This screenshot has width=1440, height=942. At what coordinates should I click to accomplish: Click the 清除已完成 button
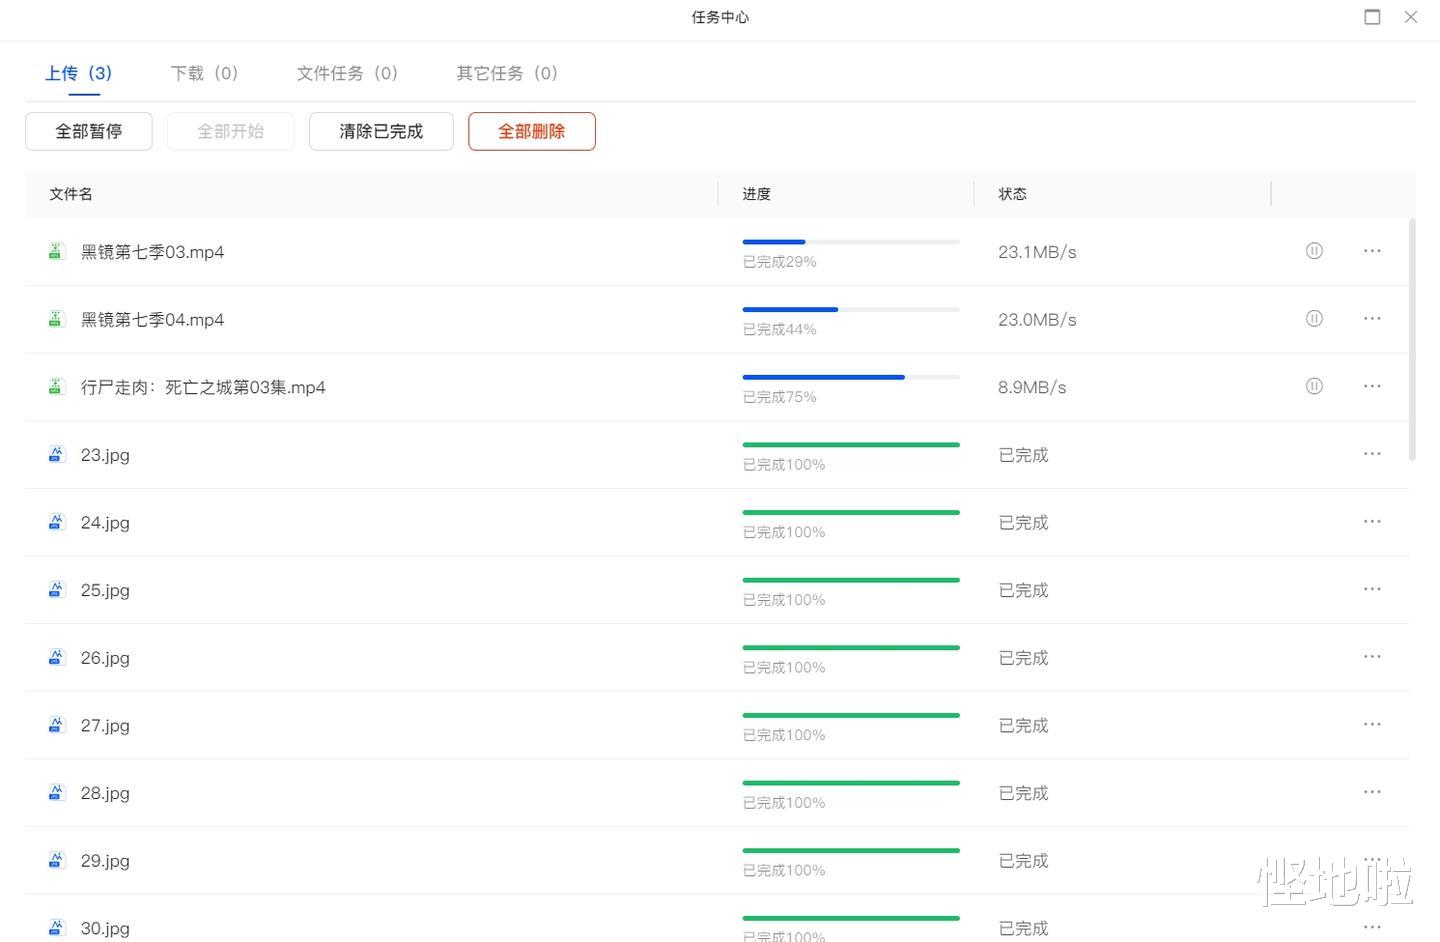pos(381,131)
